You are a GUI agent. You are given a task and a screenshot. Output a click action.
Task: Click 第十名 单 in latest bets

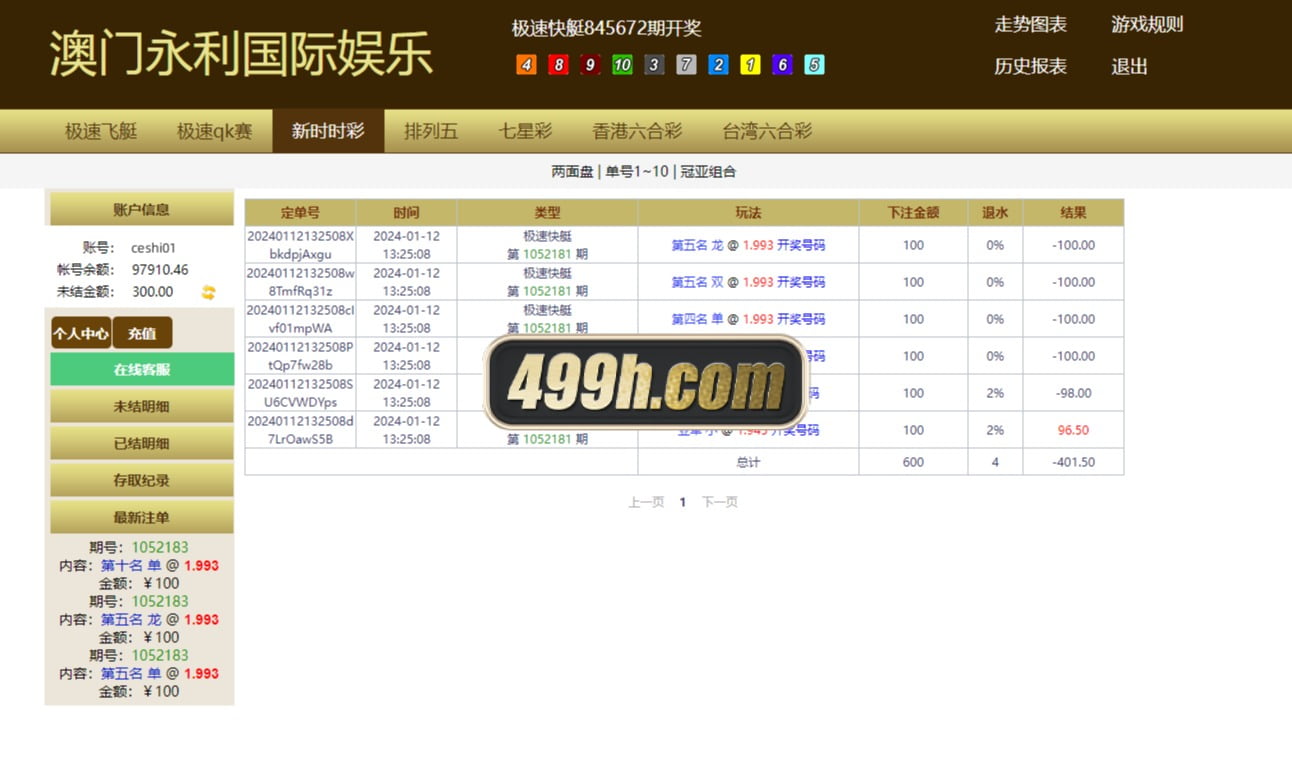point(131,565)
